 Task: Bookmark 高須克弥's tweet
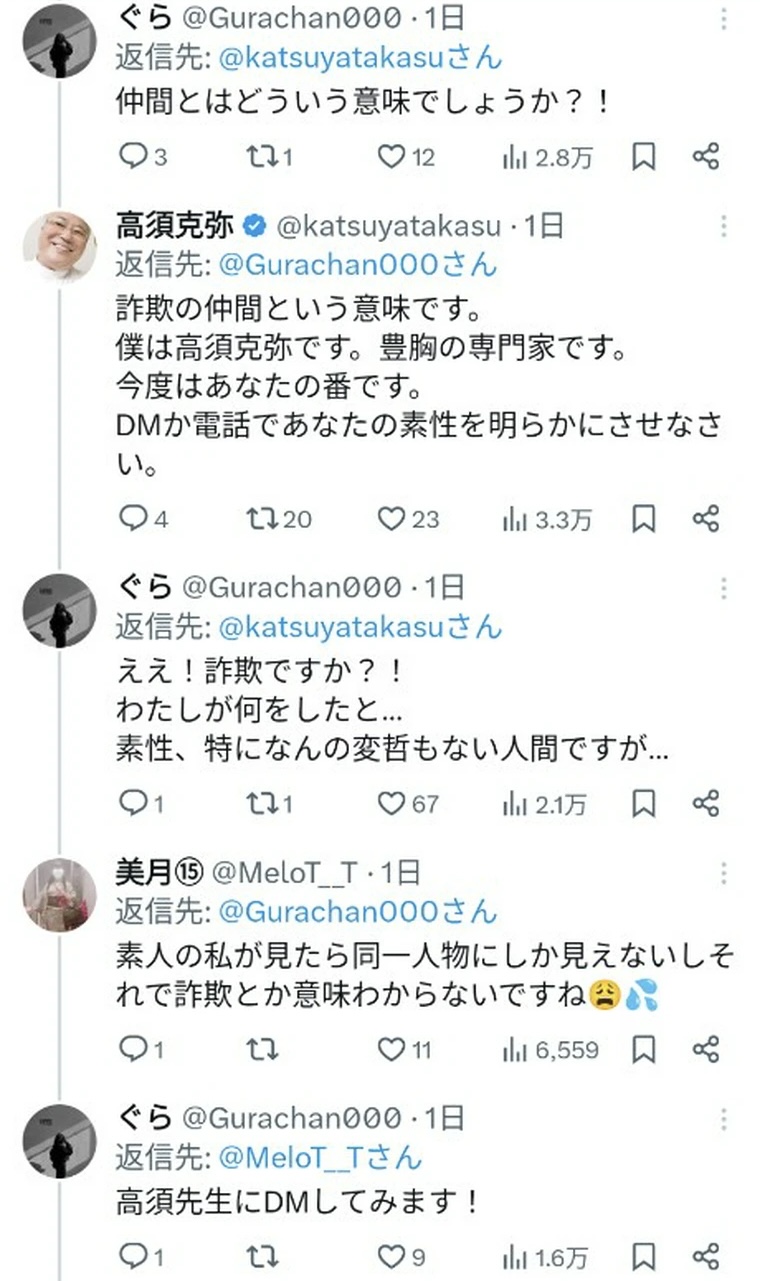[644, 518]
